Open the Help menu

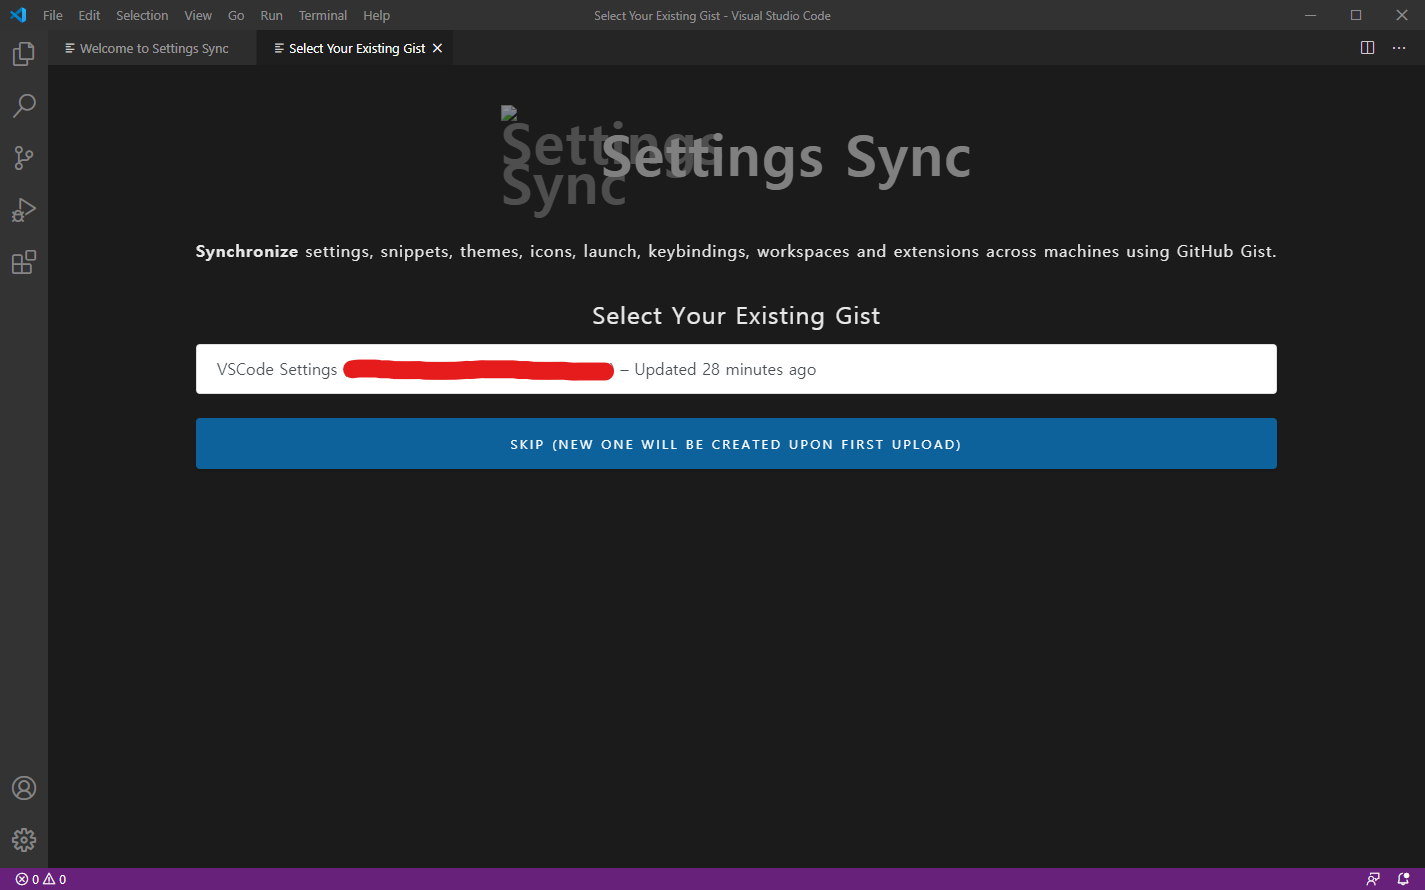click(x=377, y=15)
